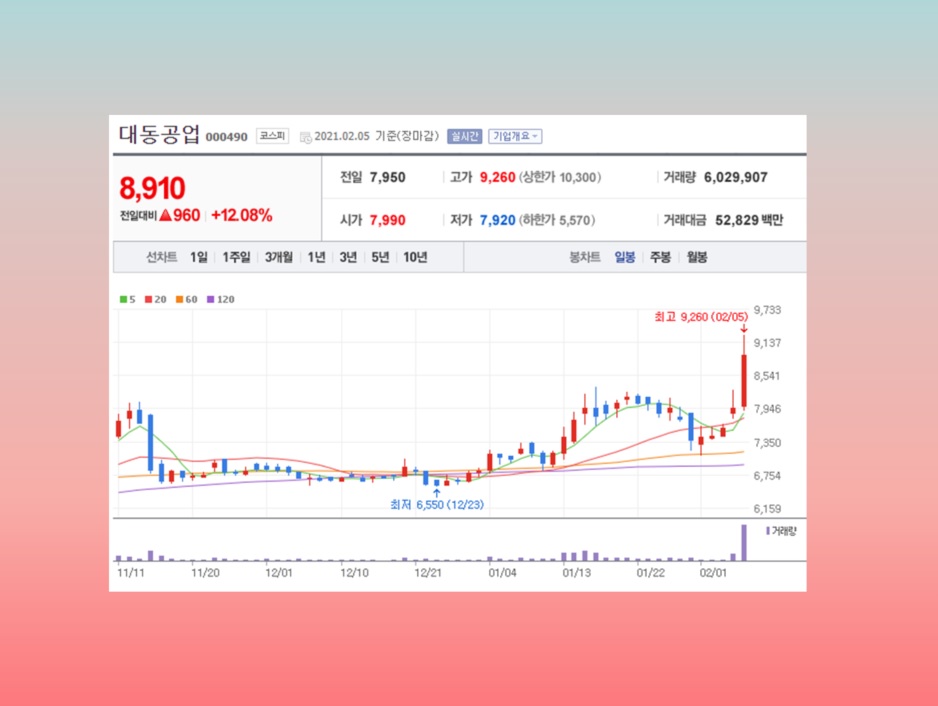This screenshot has width=938, height=706.
Task: Switch to 일봉 daily candle chart
Action: (x=625, y=257)
